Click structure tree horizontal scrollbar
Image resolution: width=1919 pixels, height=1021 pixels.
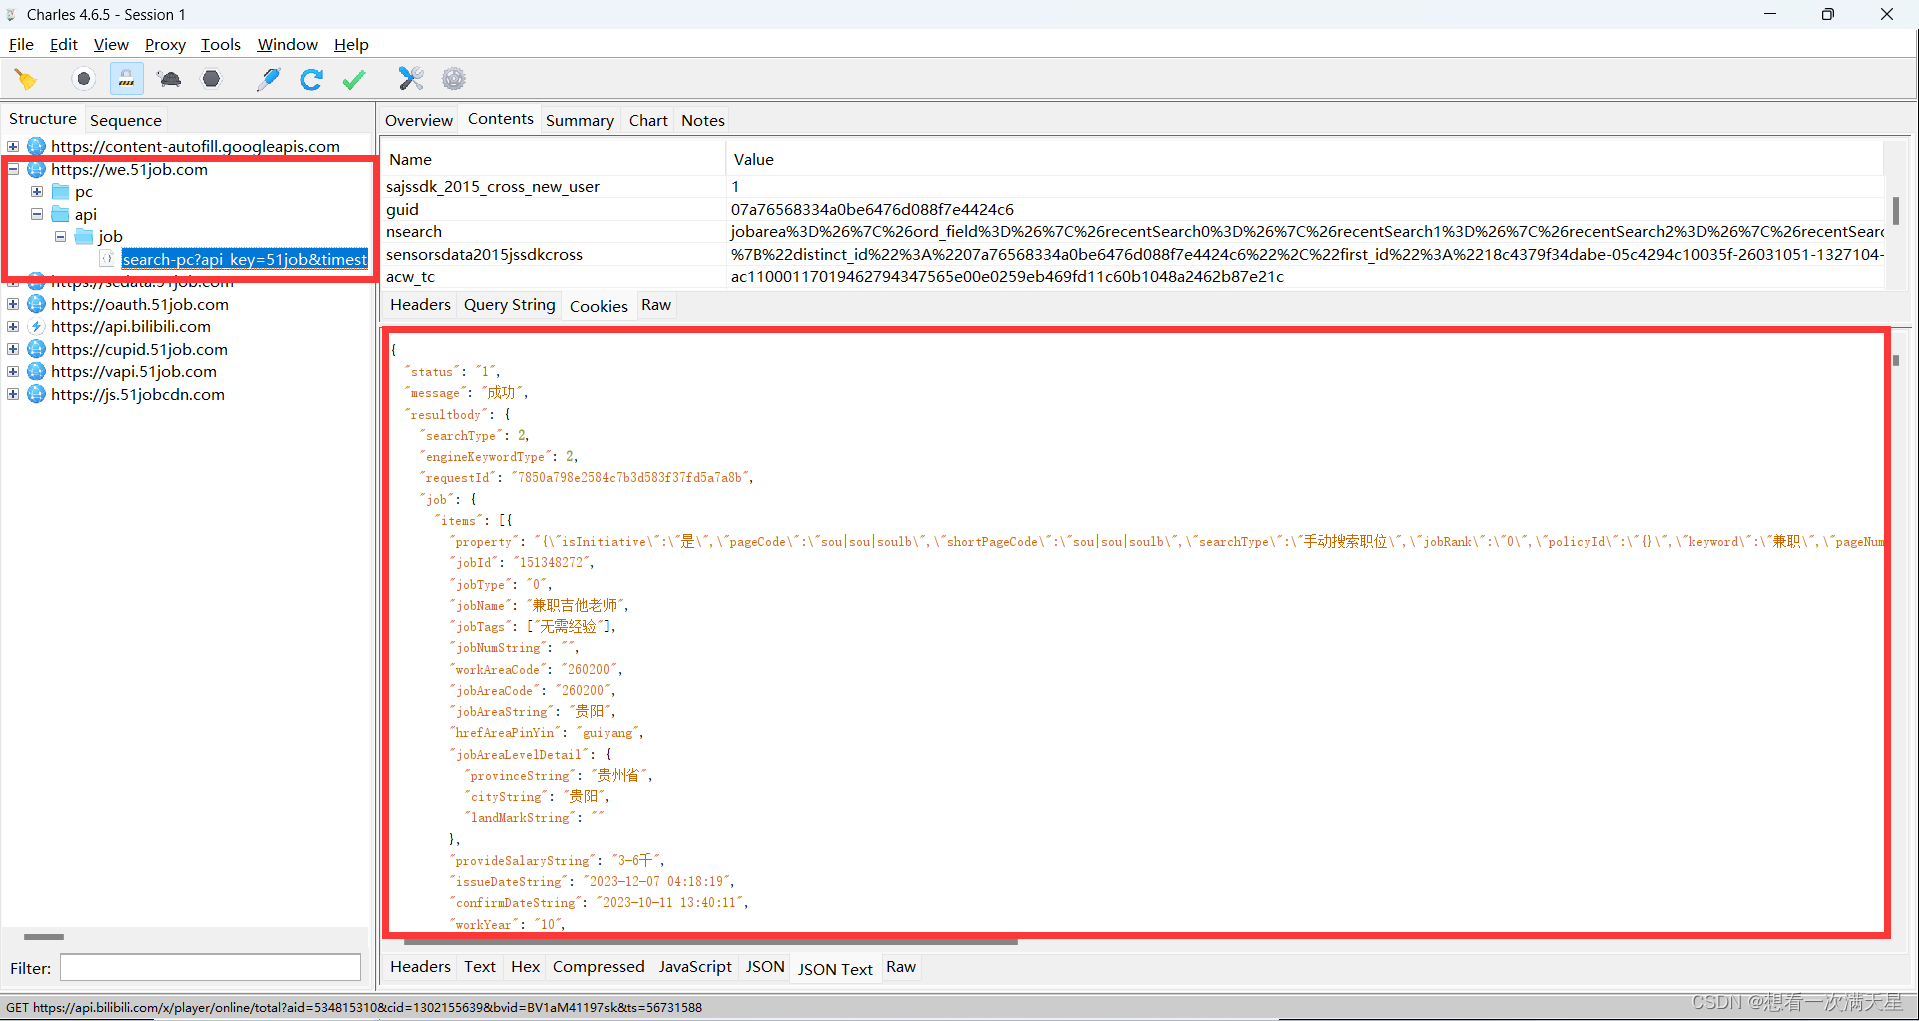pyautogui.click(x=44, y=937)
